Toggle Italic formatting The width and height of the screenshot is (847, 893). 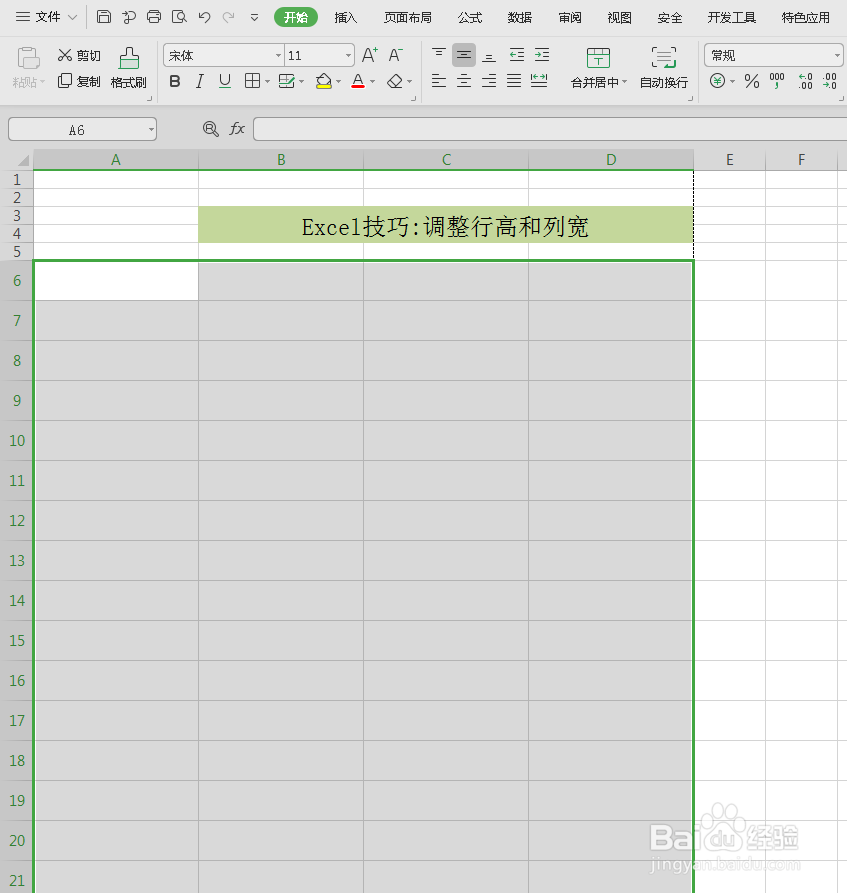click(x=200, y=81)
